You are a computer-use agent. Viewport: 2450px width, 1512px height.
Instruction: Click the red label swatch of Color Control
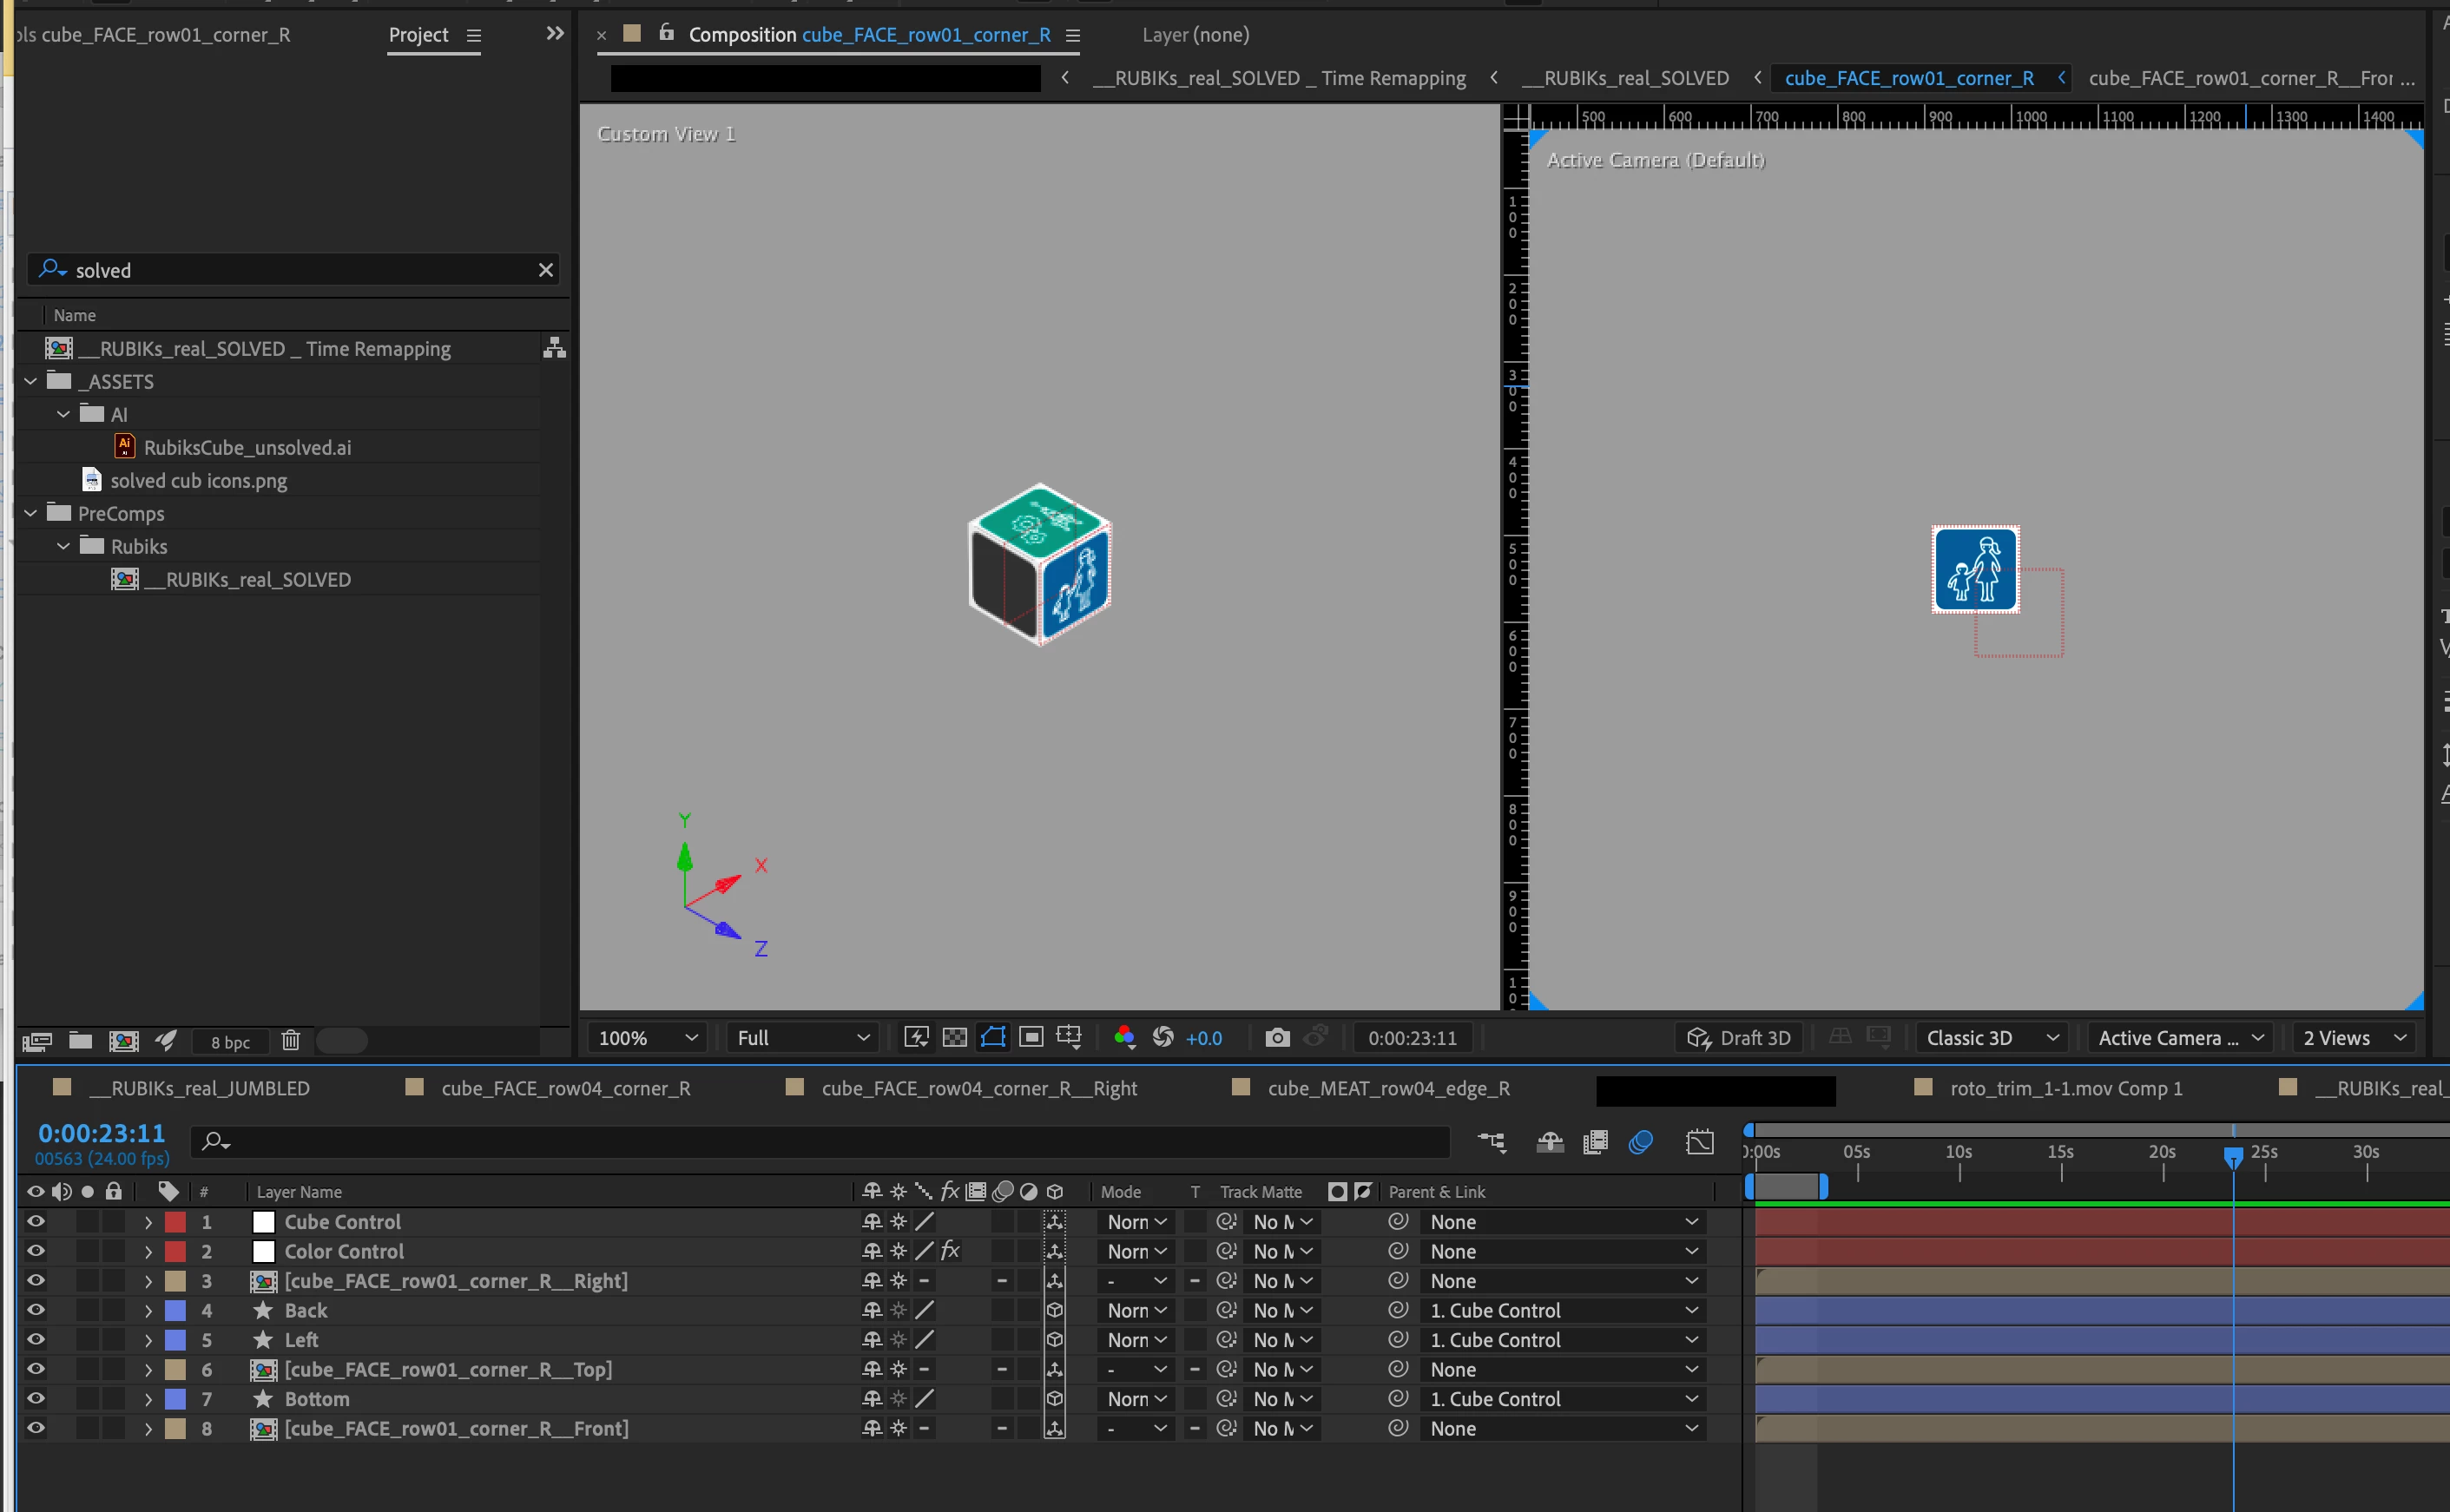175,1251
